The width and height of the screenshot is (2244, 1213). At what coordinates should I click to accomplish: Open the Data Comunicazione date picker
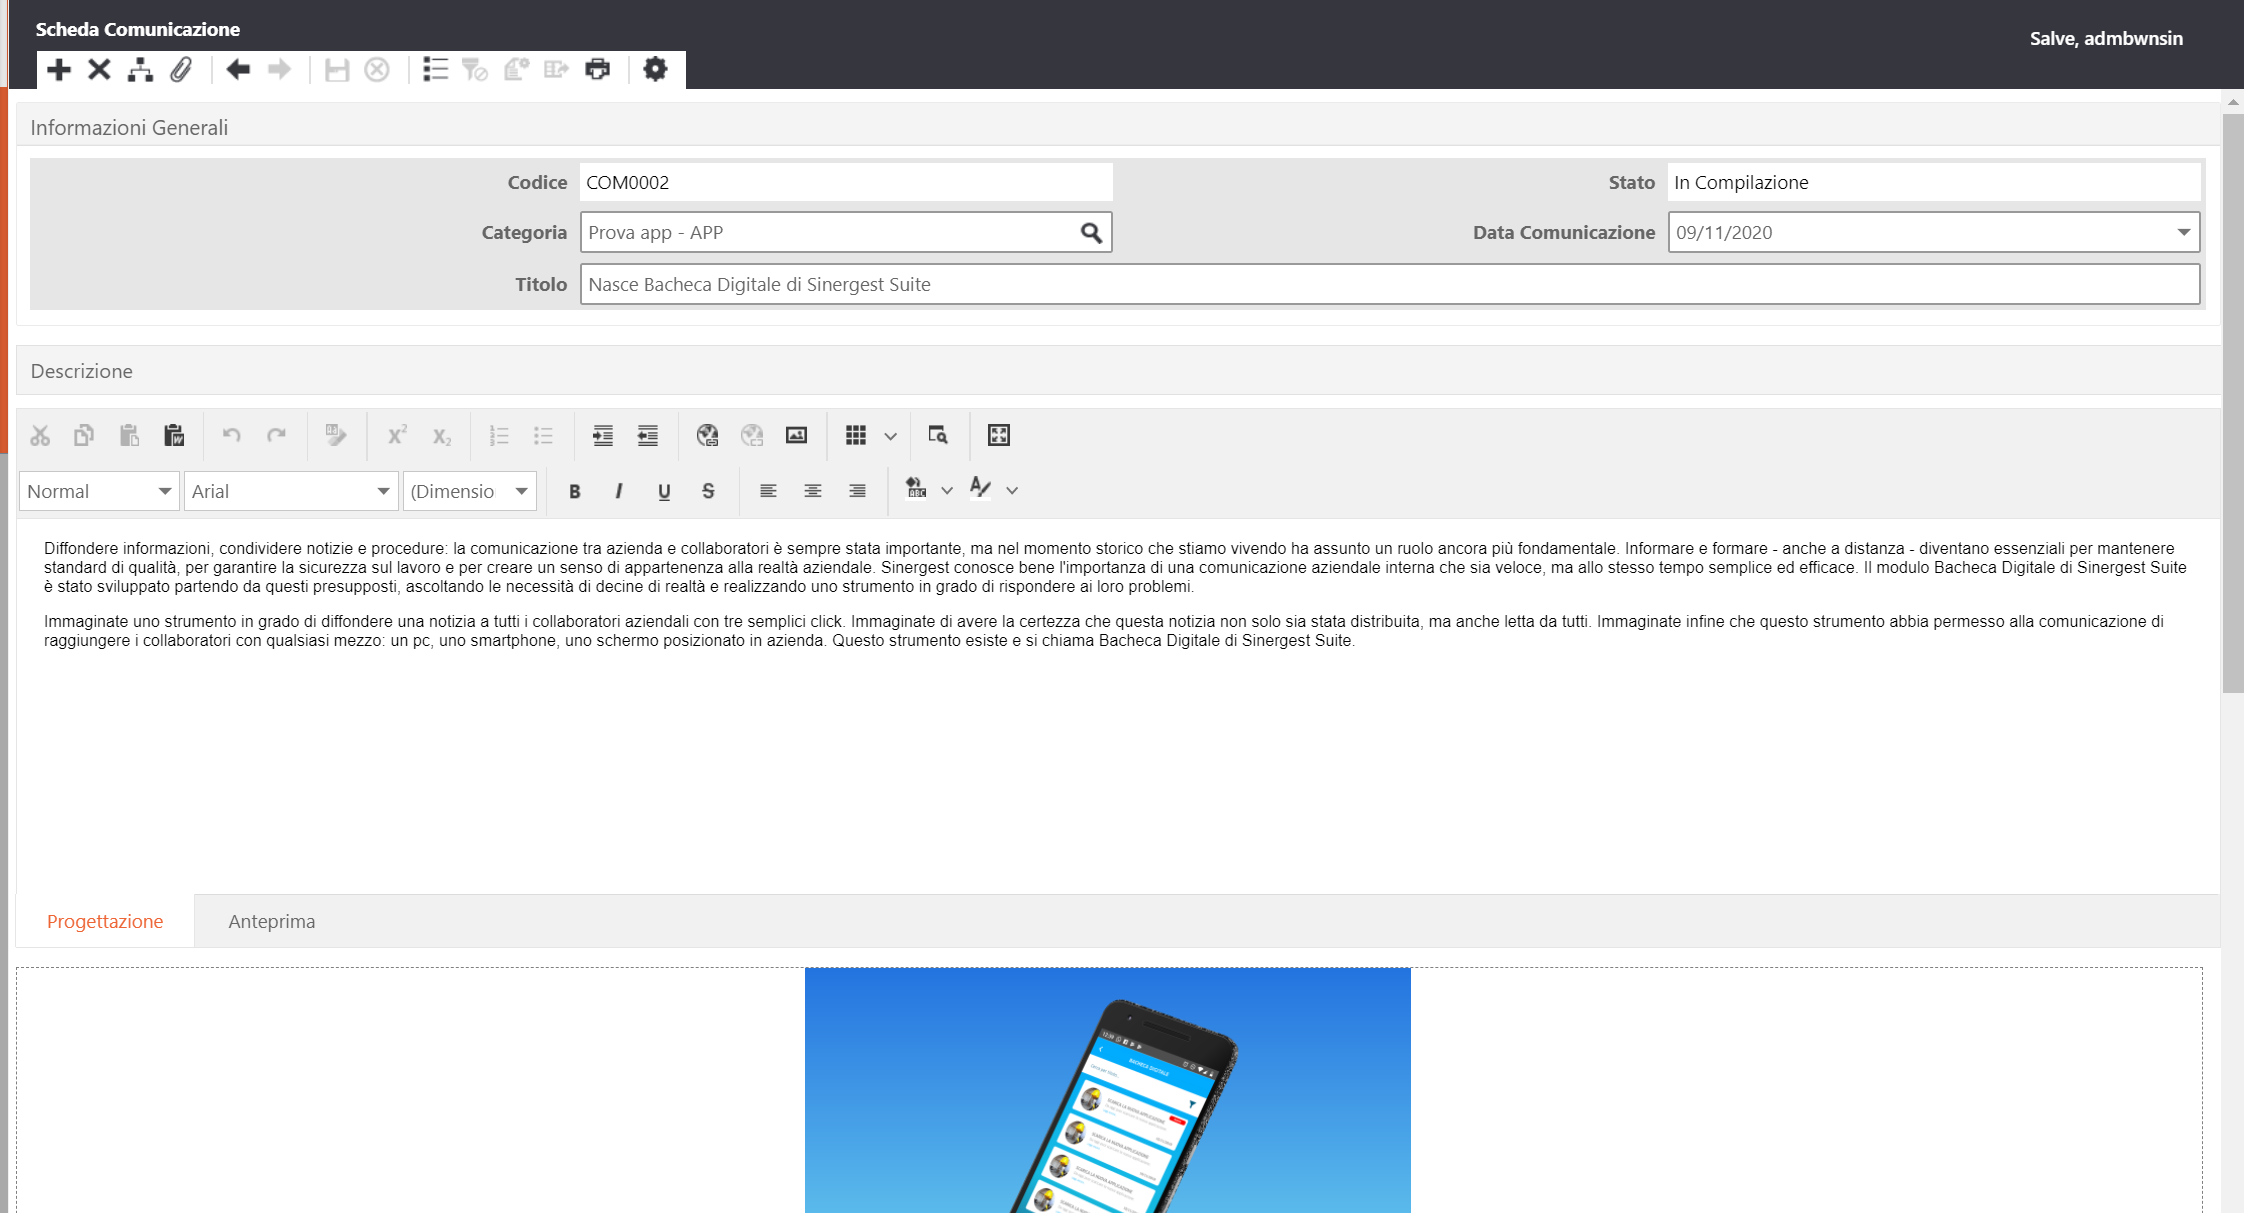coord(2184,232)
